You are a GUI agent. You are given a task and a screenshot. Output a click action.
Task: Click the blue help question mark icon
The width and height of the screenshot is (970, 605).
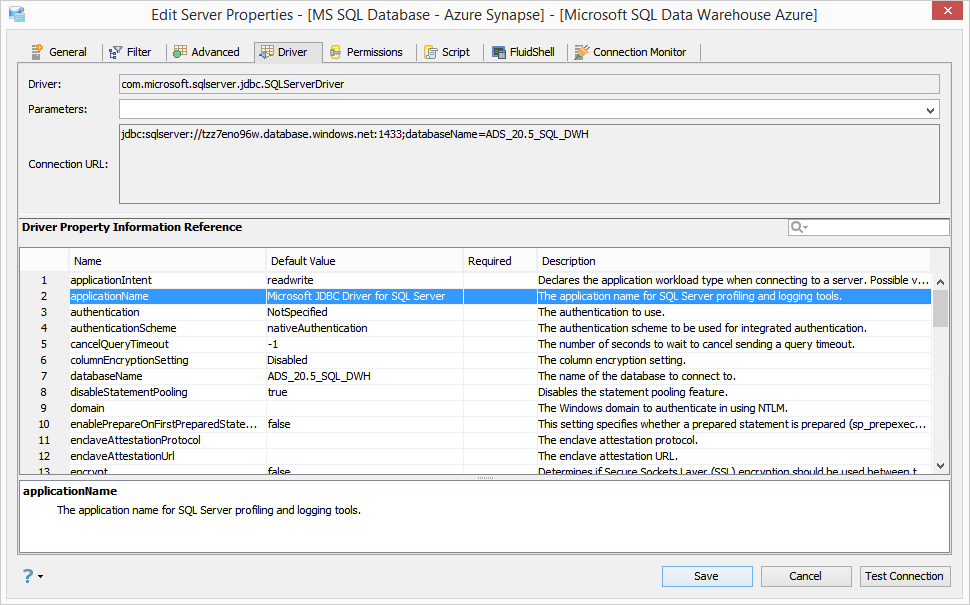click(x=28, y=576)
